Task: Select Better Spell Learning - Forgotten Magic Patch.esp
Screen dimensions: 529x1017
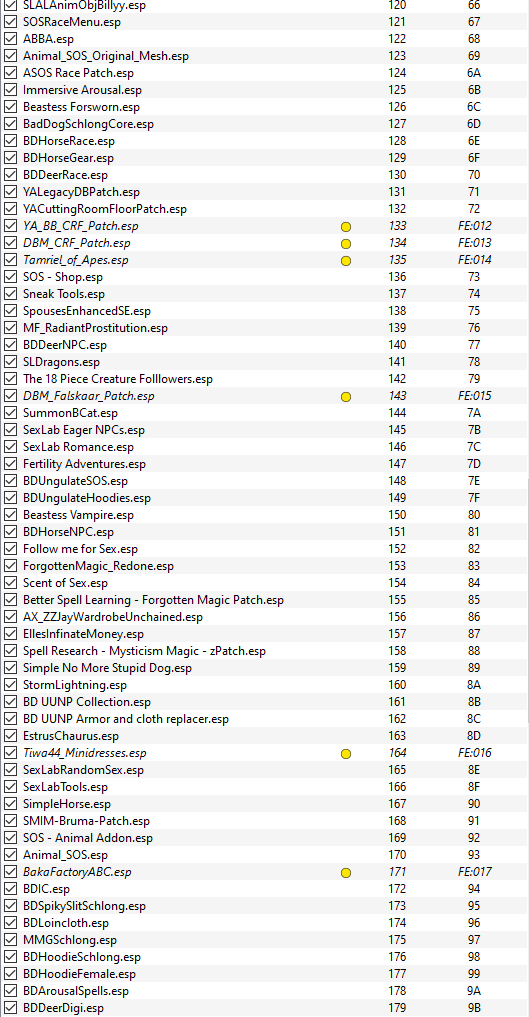Action: (x=154, y=600)
